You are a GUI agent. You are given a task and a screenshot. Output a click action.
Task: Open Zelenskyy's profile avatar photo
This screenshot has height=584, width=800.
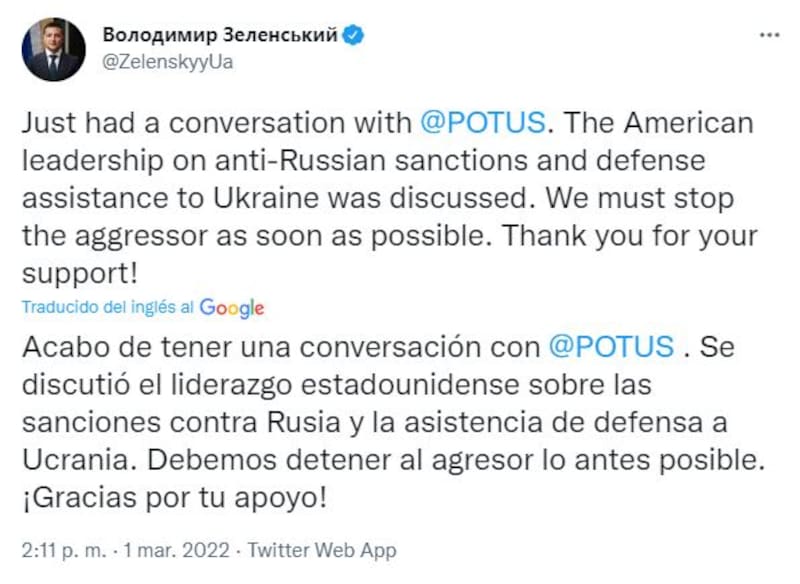54,49
